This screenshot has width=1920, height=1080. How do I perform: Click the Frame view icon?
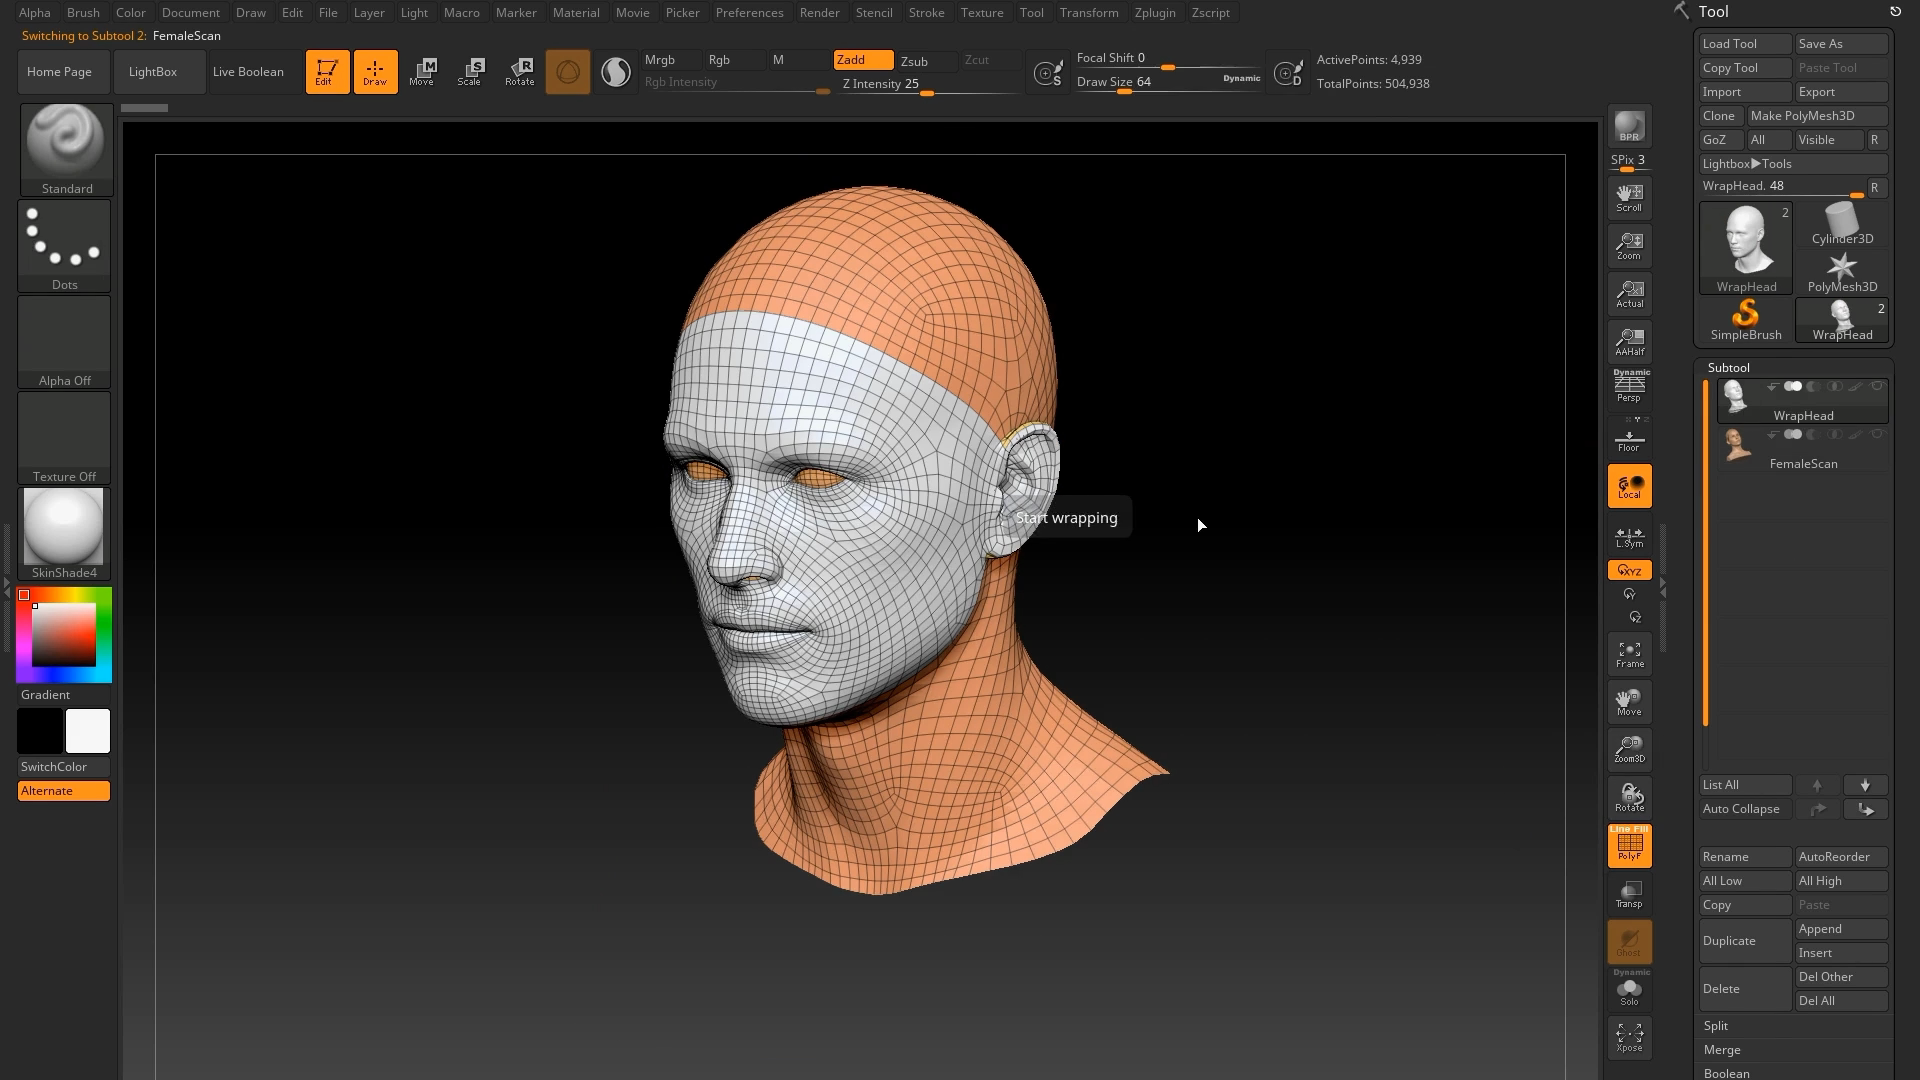[x=1629, y=654]
